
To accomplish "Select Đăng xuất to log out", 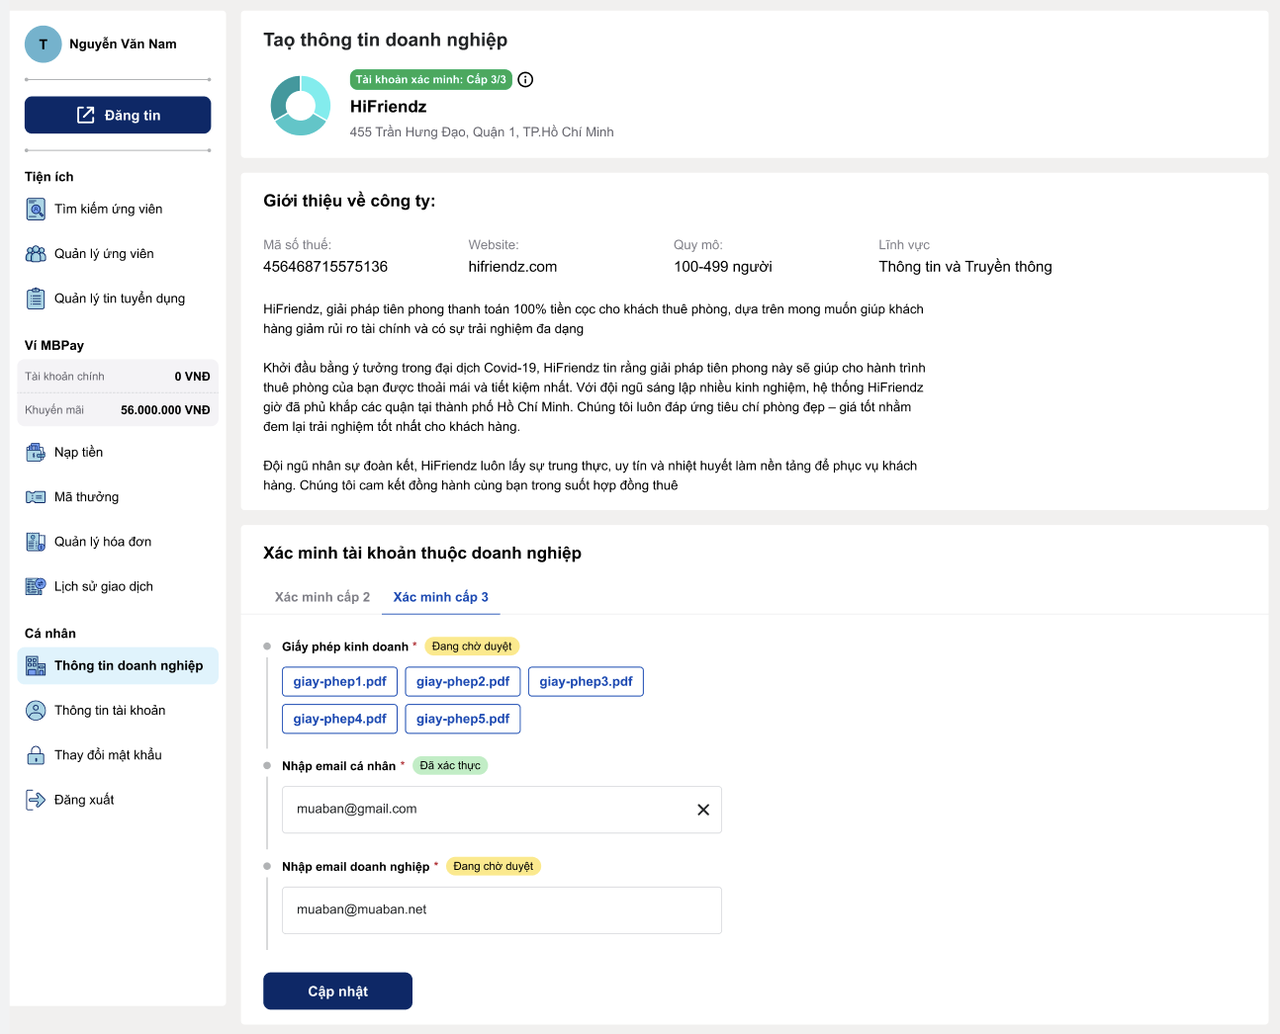I will (x=118, y=800).
